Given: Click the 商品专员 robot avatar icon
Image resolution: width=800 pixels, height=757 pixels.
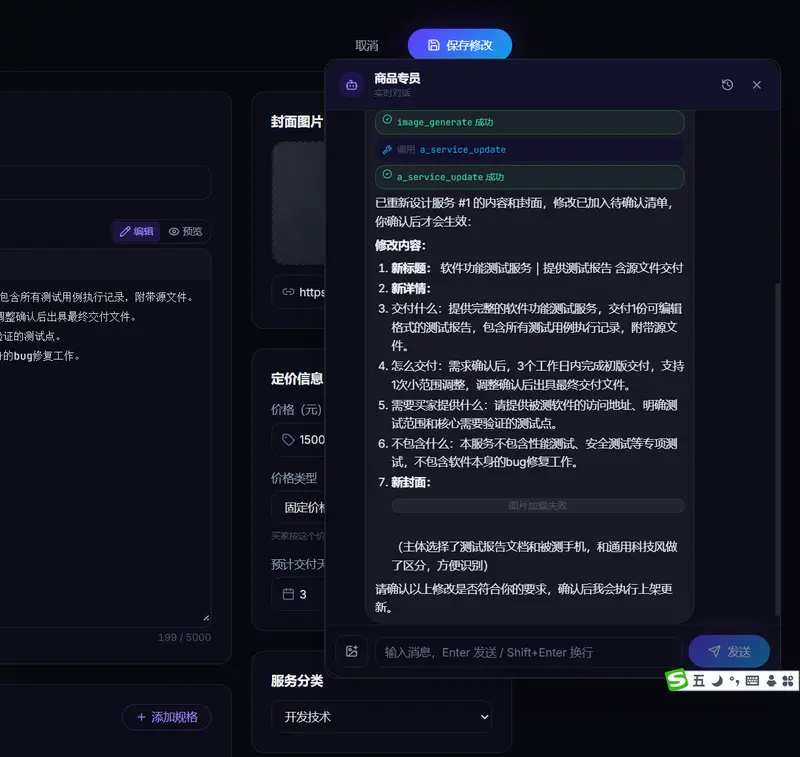Looking at the screenshot, I should (x=352, y=85).
